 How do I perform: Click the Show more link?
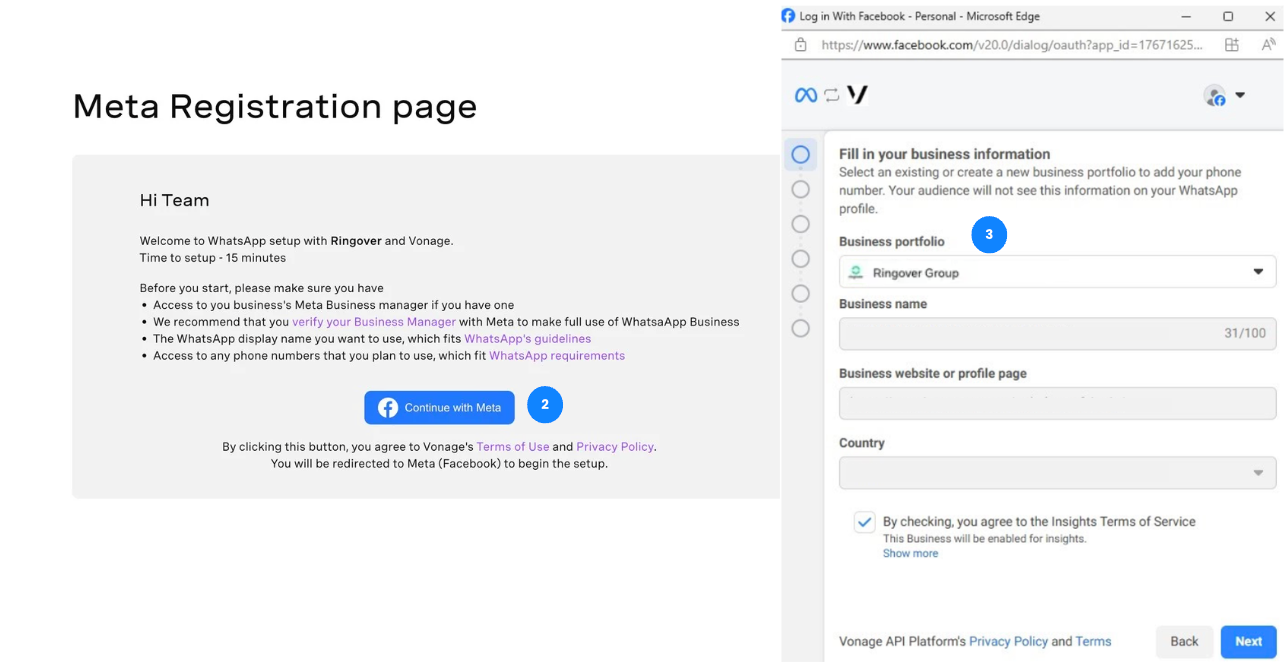coord(910,554)
